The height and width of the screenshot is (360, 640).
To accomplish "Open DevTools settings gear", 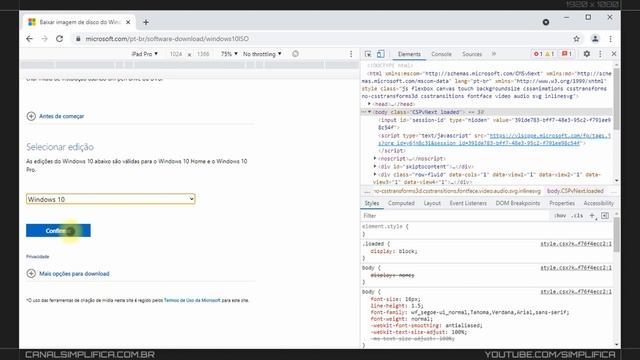I will 587,54.
